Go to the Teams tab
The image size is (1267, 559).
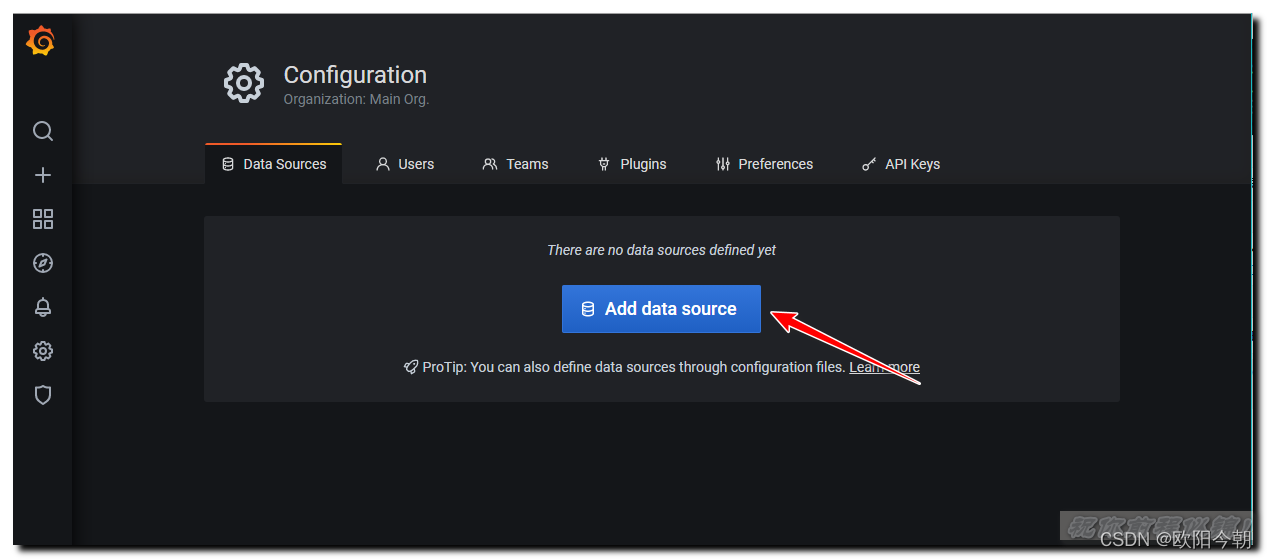point(516,164)
